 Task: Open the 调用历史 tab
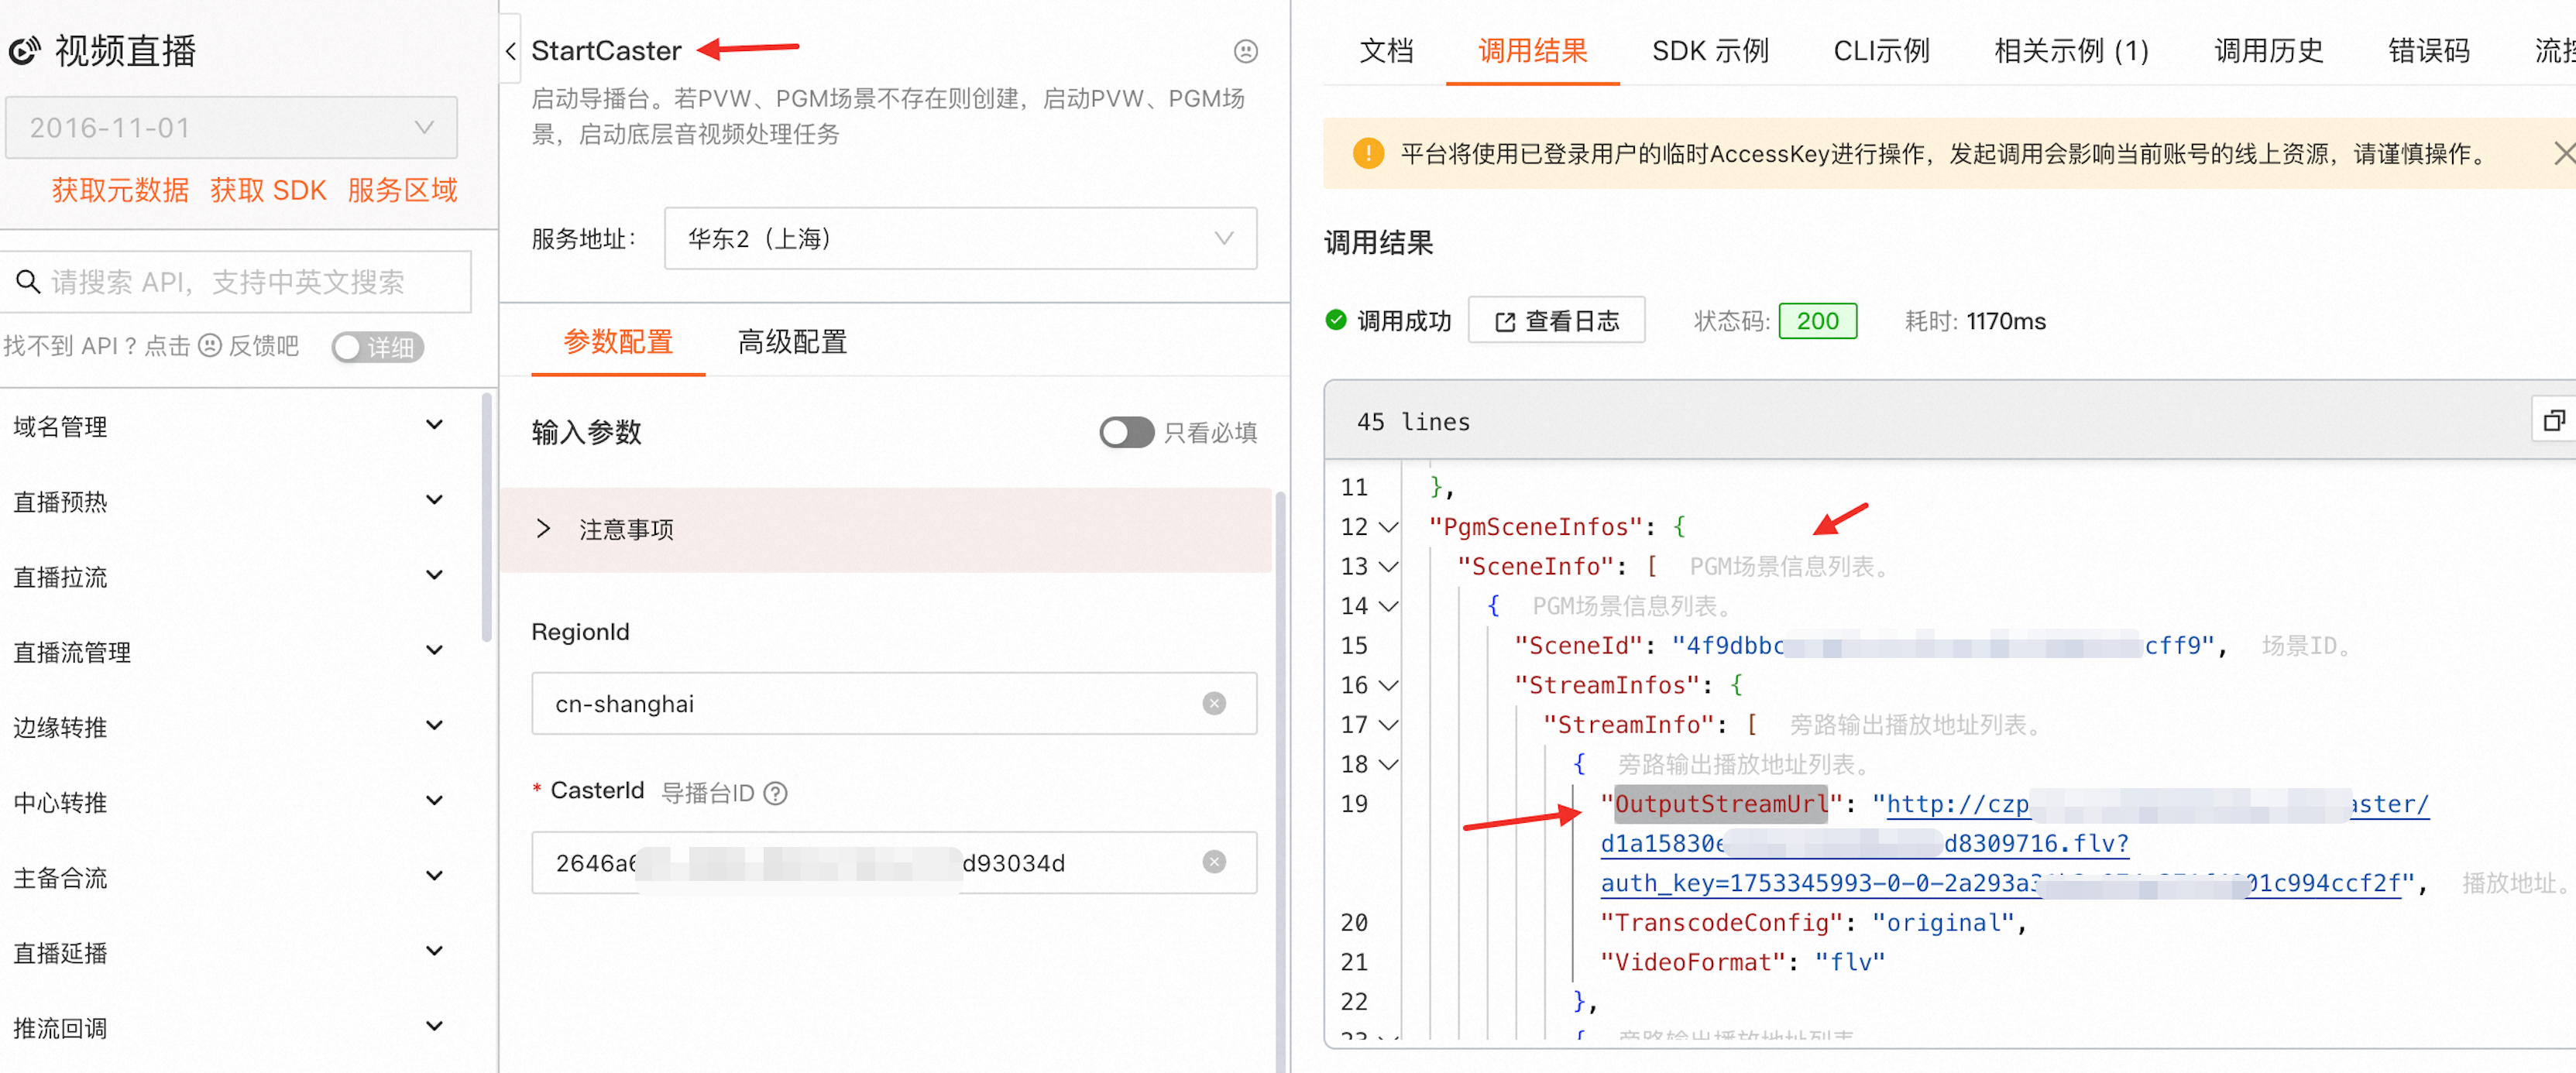[2268, 50]
